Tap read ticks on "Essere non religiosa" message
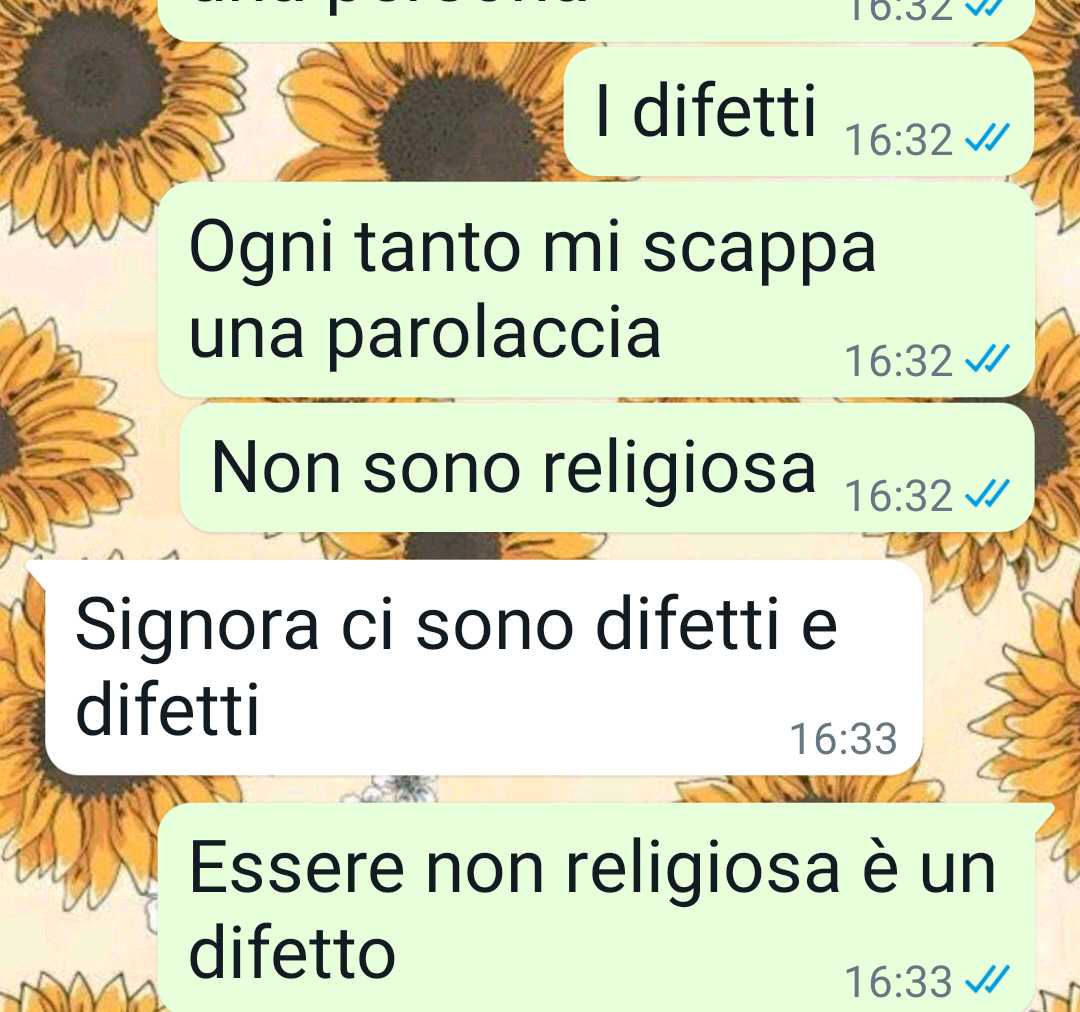Image resolution: width=1080 pixels, height=1012 pixels. (x=987, y=979)
